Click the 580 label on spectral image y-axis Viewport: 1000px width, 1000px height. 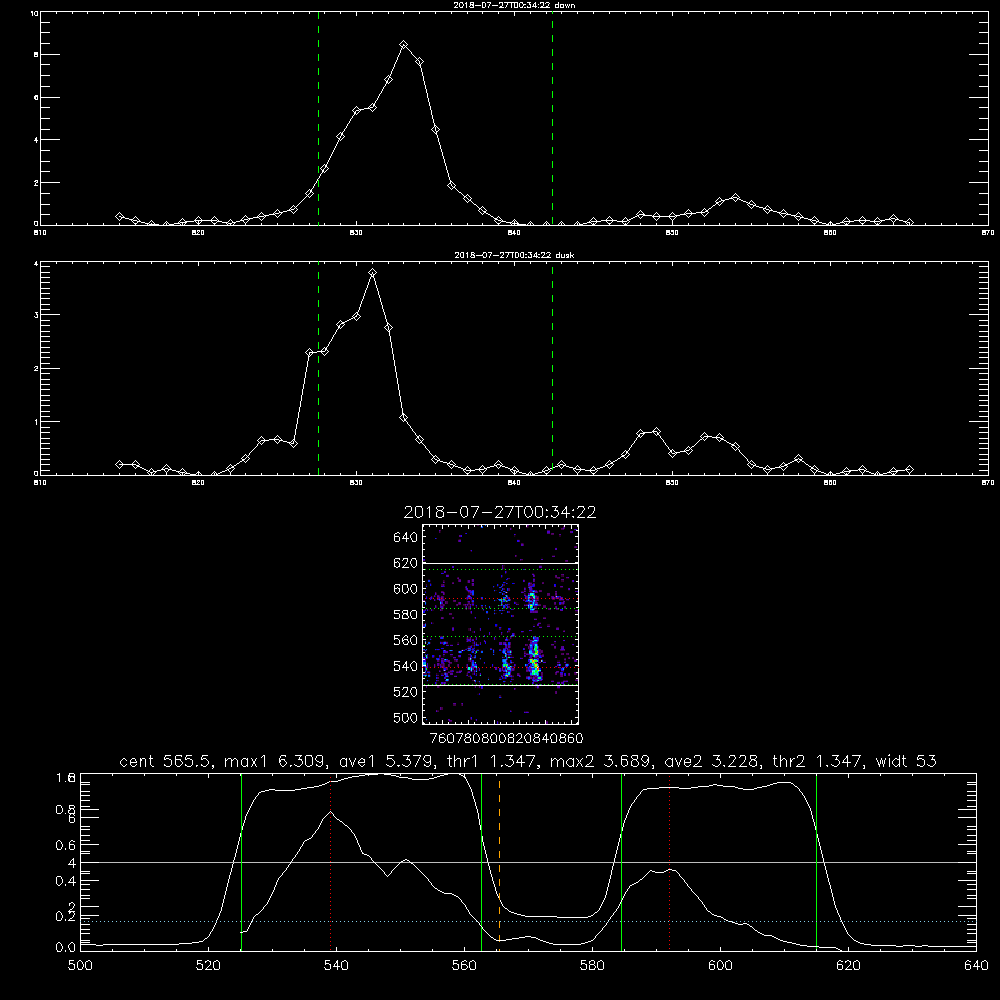tap(406, 615)
